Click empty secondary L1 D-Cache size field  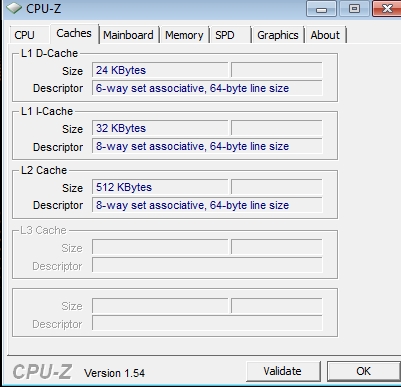coord(277,70)
